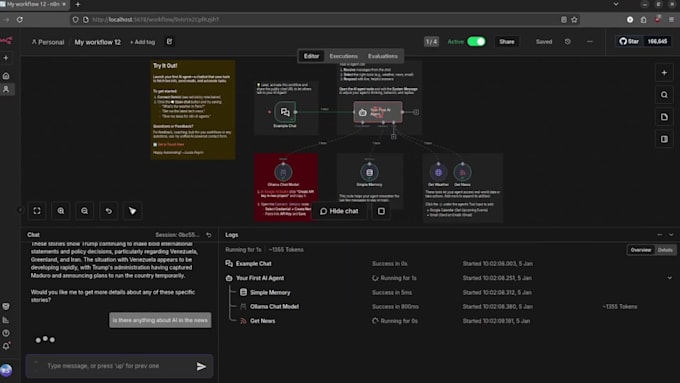This screenshot has height=383, width=680.
Task: Click the 1/4 progress indicator
Action: (431, 42)
